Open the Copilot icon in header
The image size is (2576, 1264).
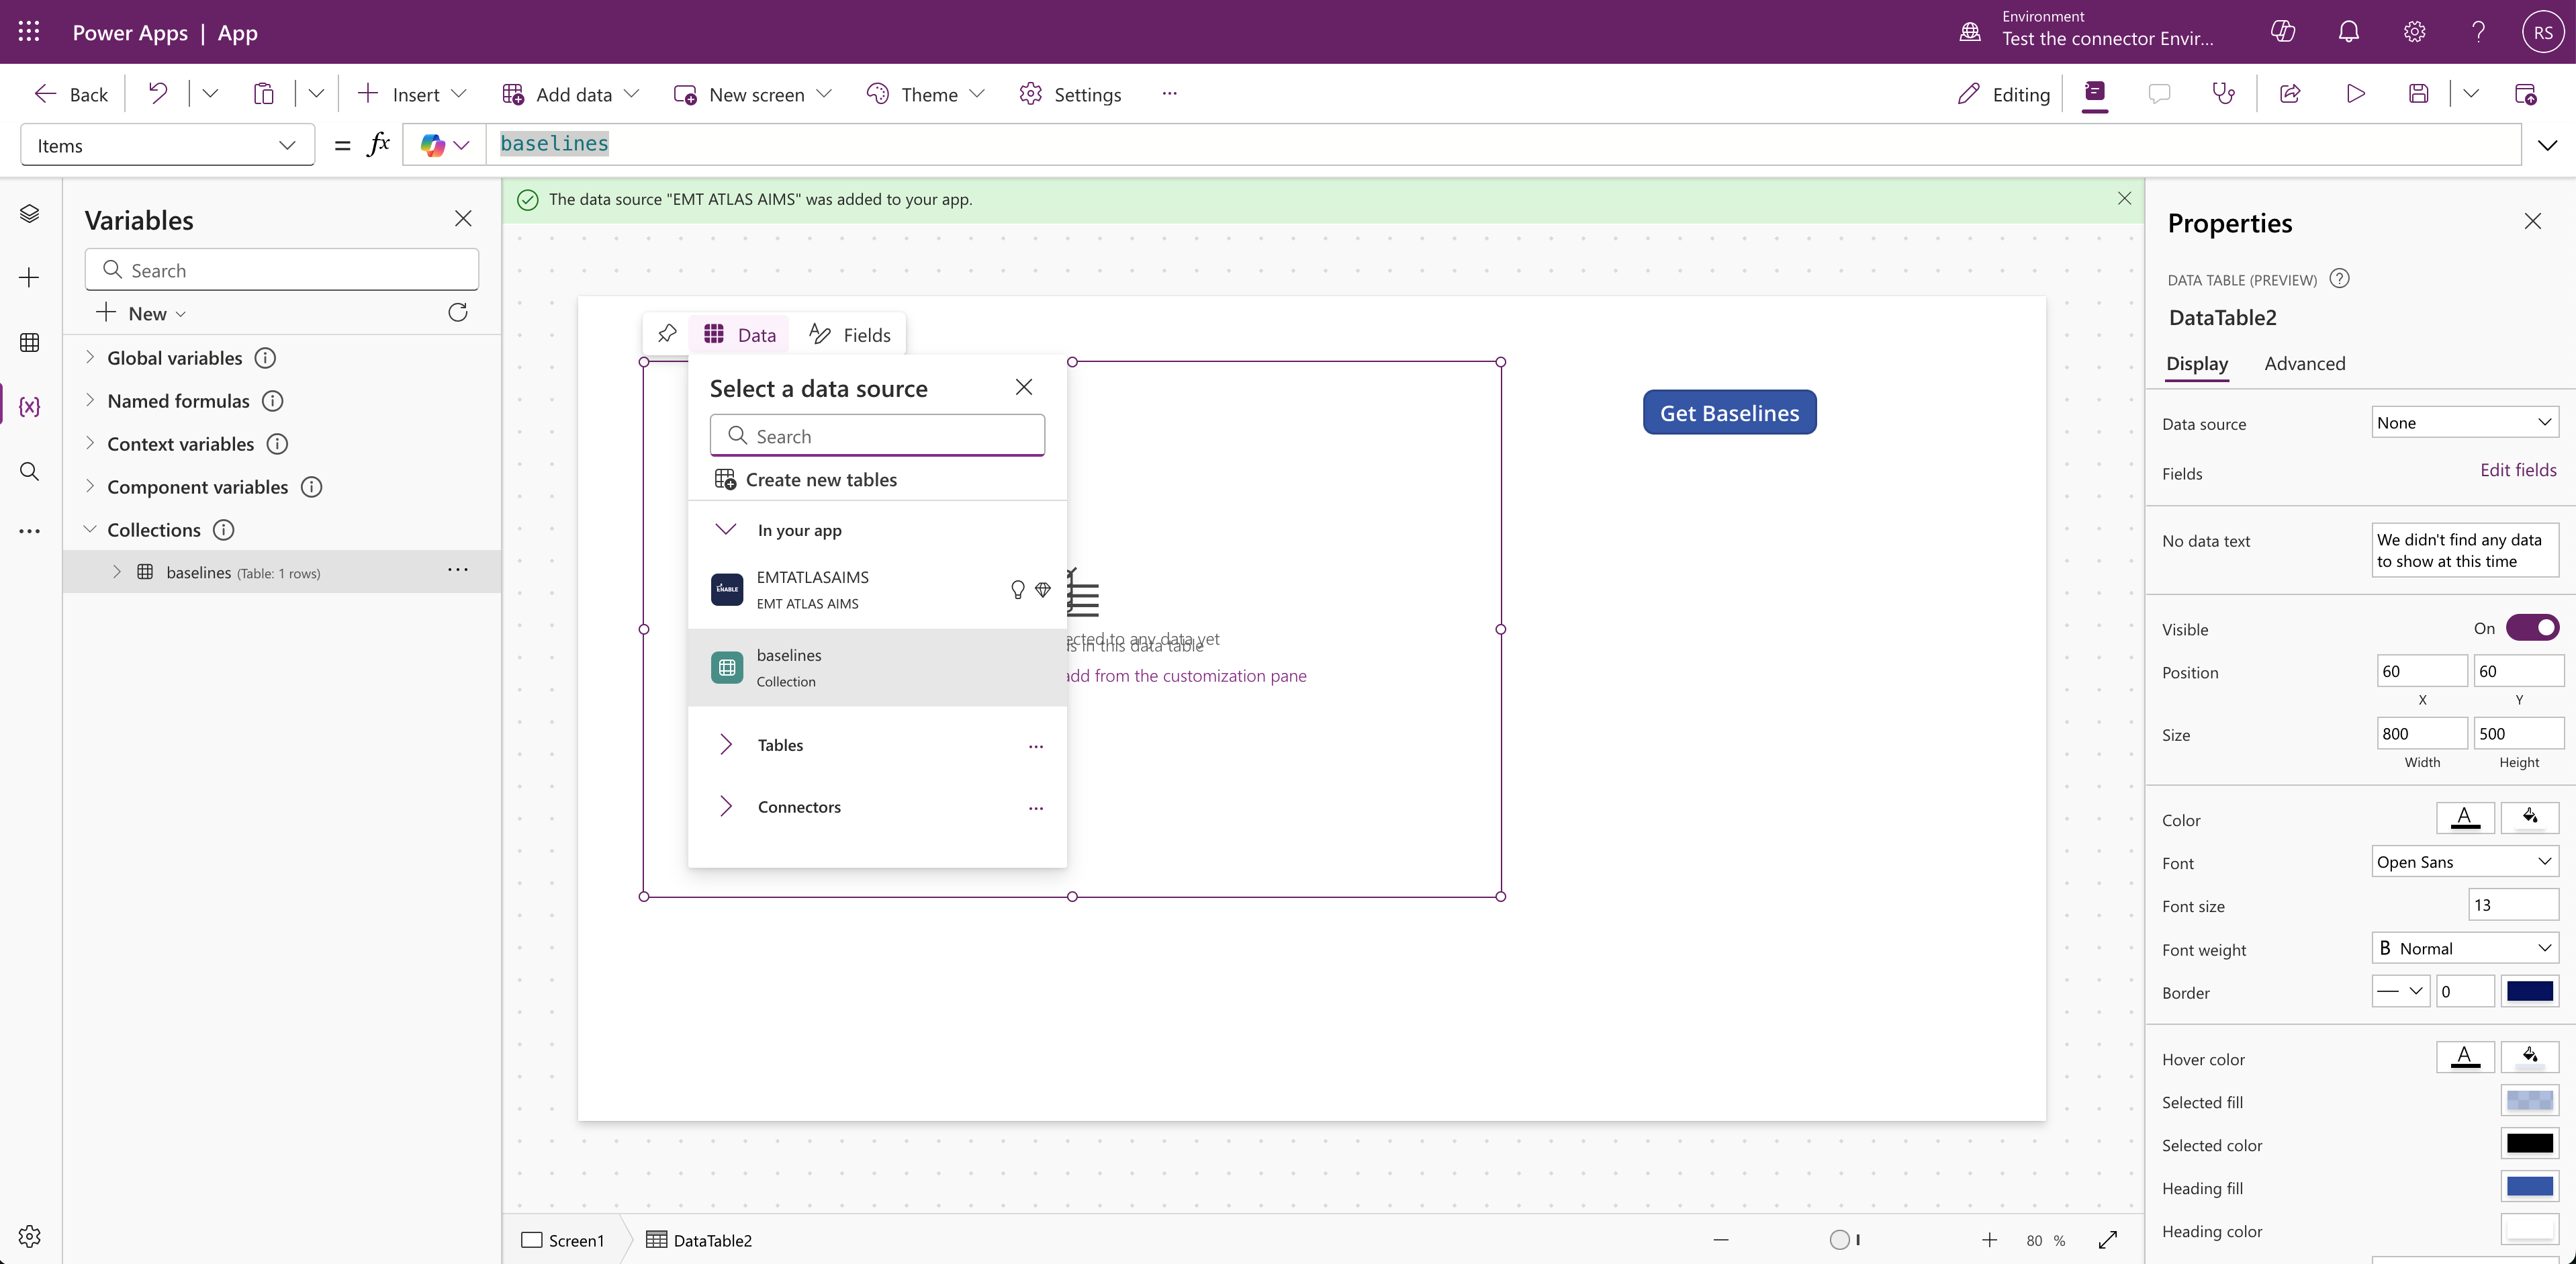2283,32
